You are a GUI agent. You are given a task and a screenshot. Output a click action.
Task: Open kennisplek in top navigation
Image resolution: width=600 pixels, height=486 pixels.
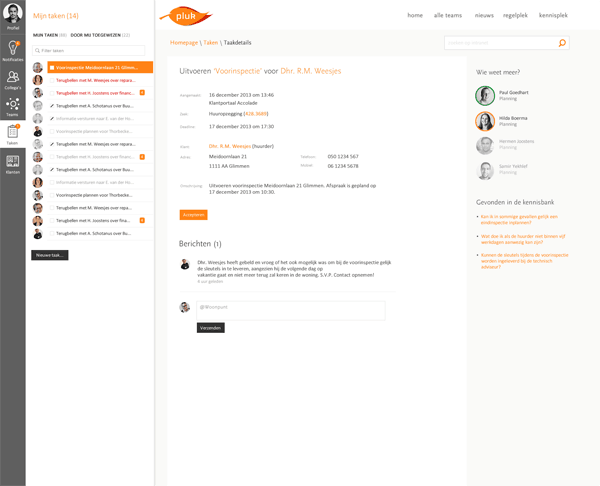tap(553, 15)
